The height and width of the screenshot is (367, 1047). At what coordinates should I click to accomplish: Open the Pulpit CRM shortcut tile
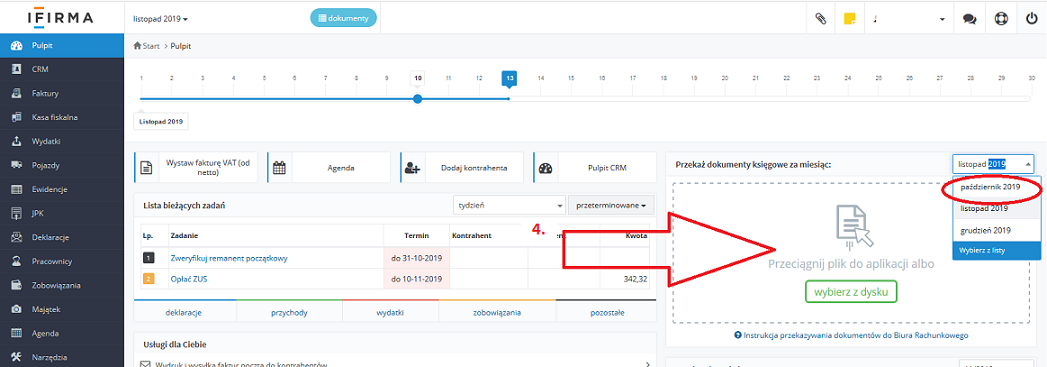pos(594,167)
